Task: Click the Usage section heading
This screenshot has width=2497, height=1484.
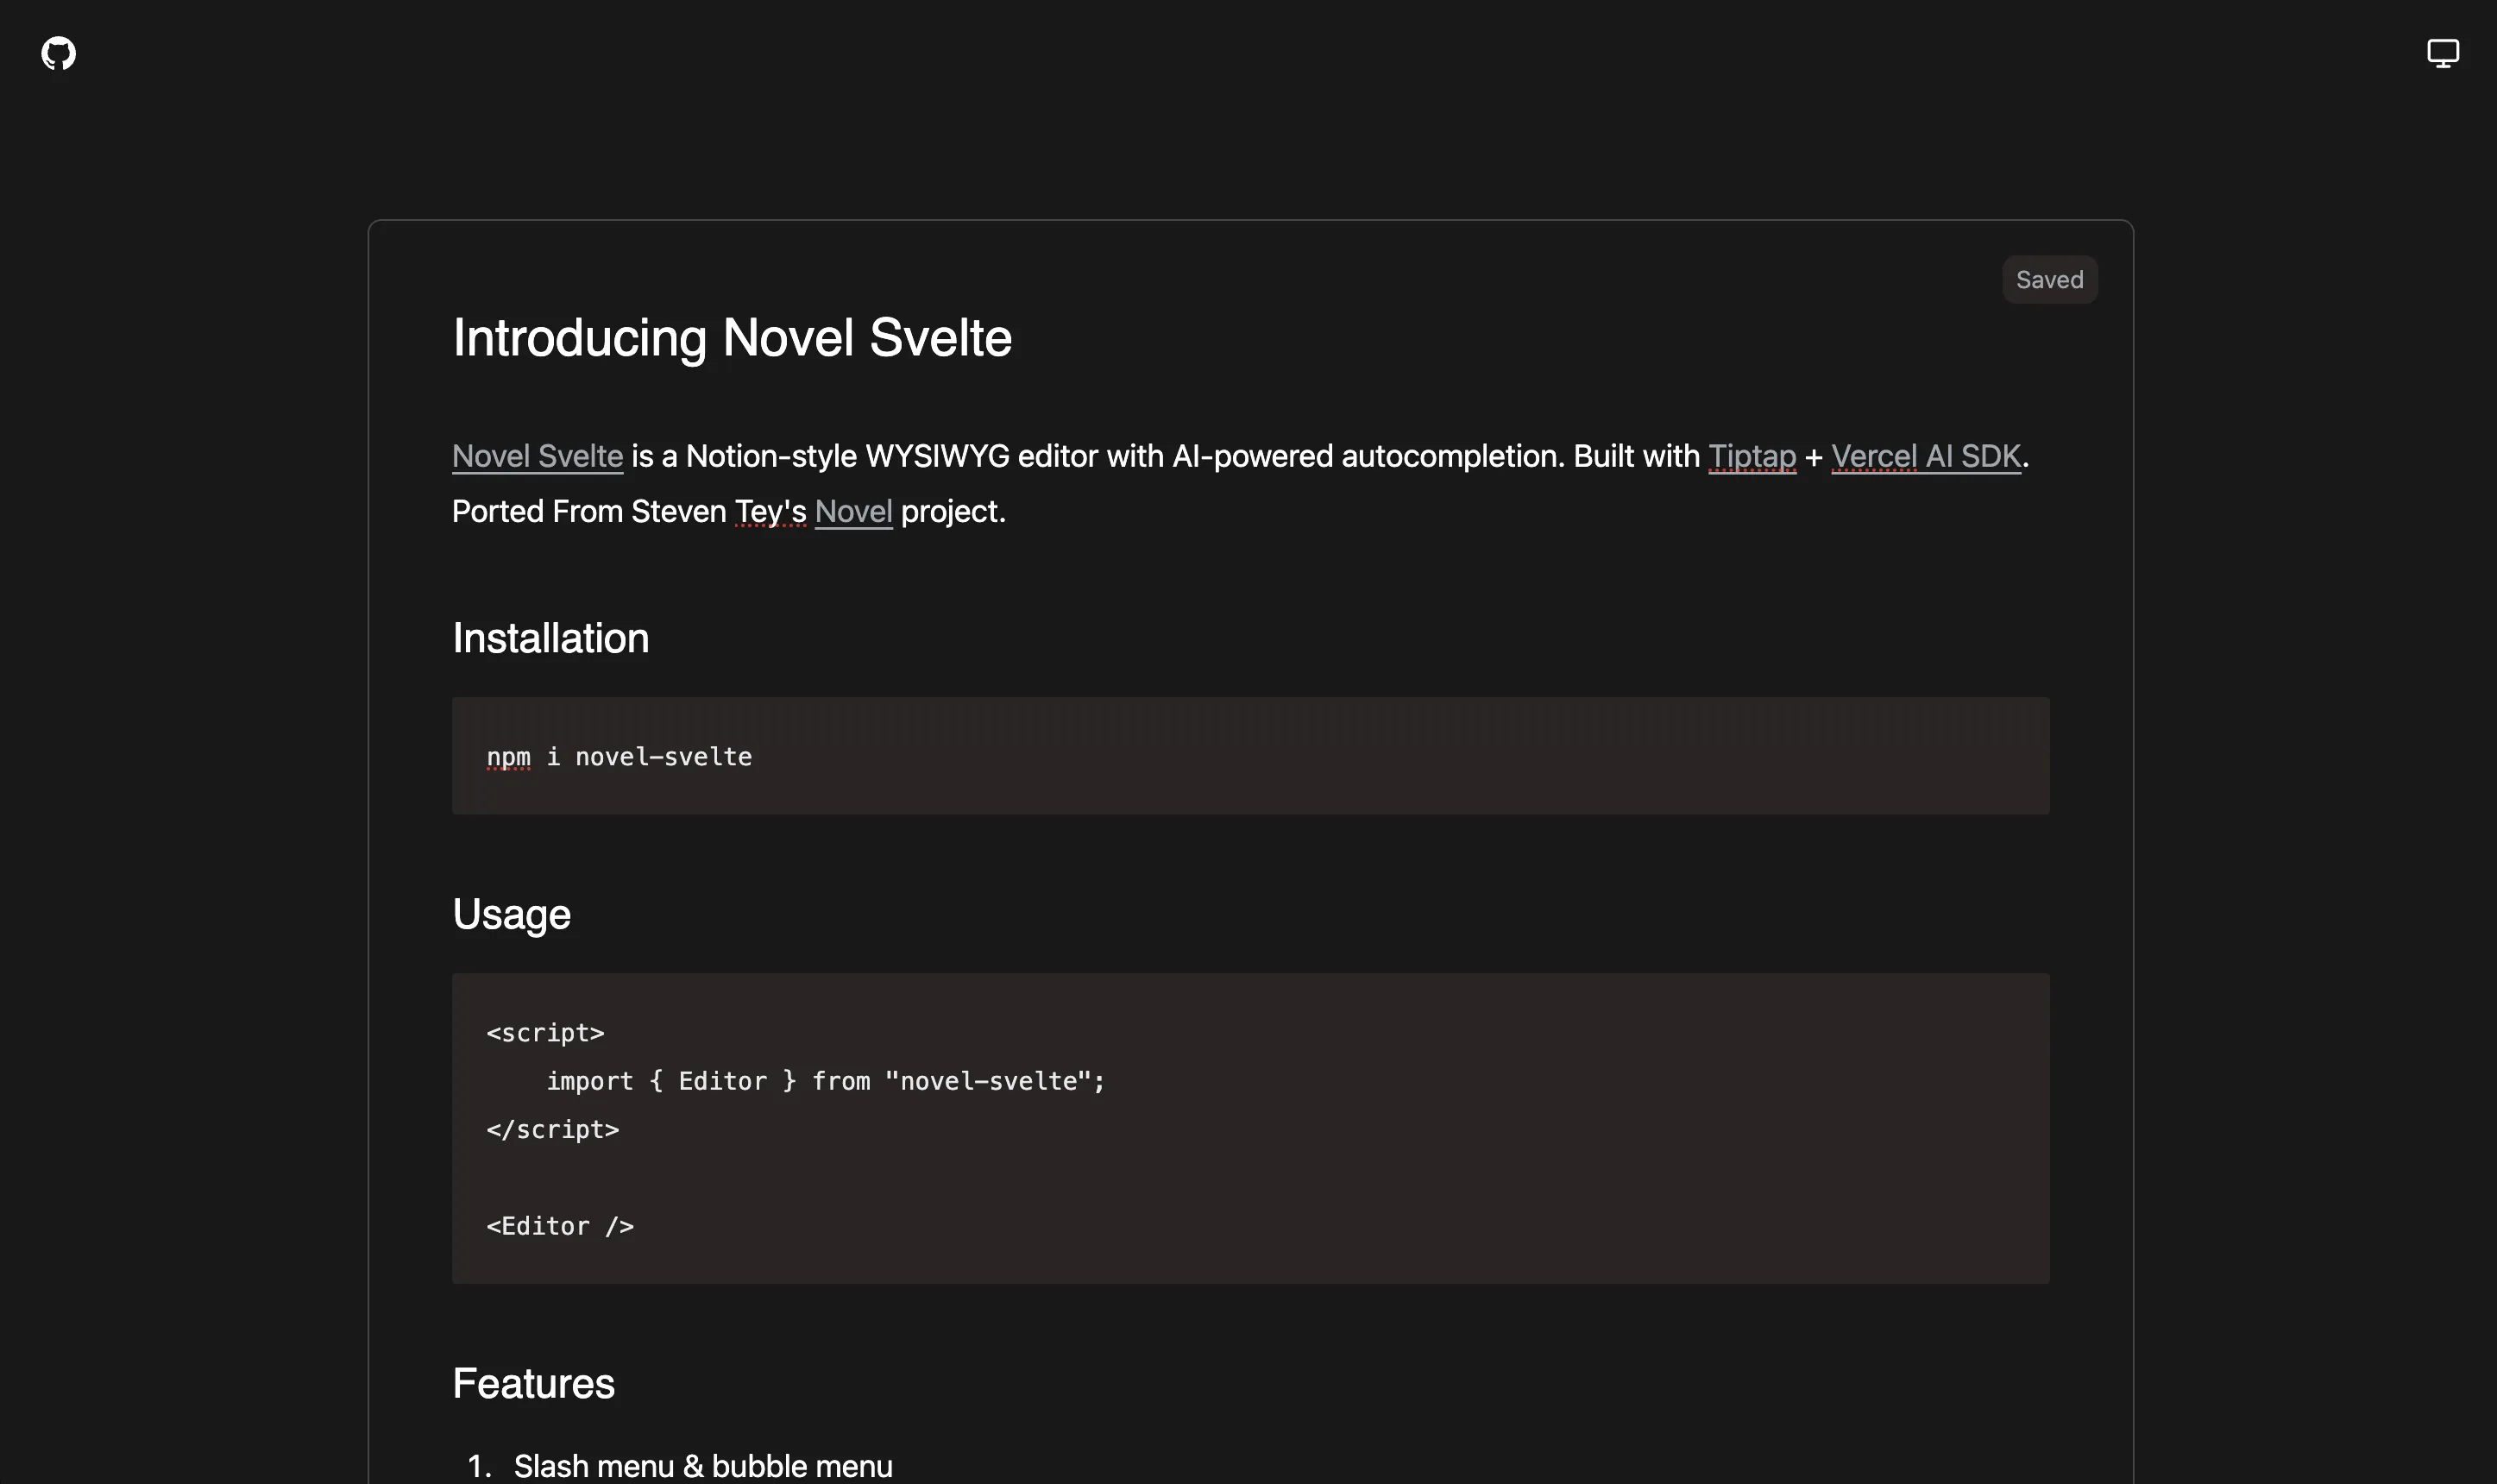Action: pos(511,914)
